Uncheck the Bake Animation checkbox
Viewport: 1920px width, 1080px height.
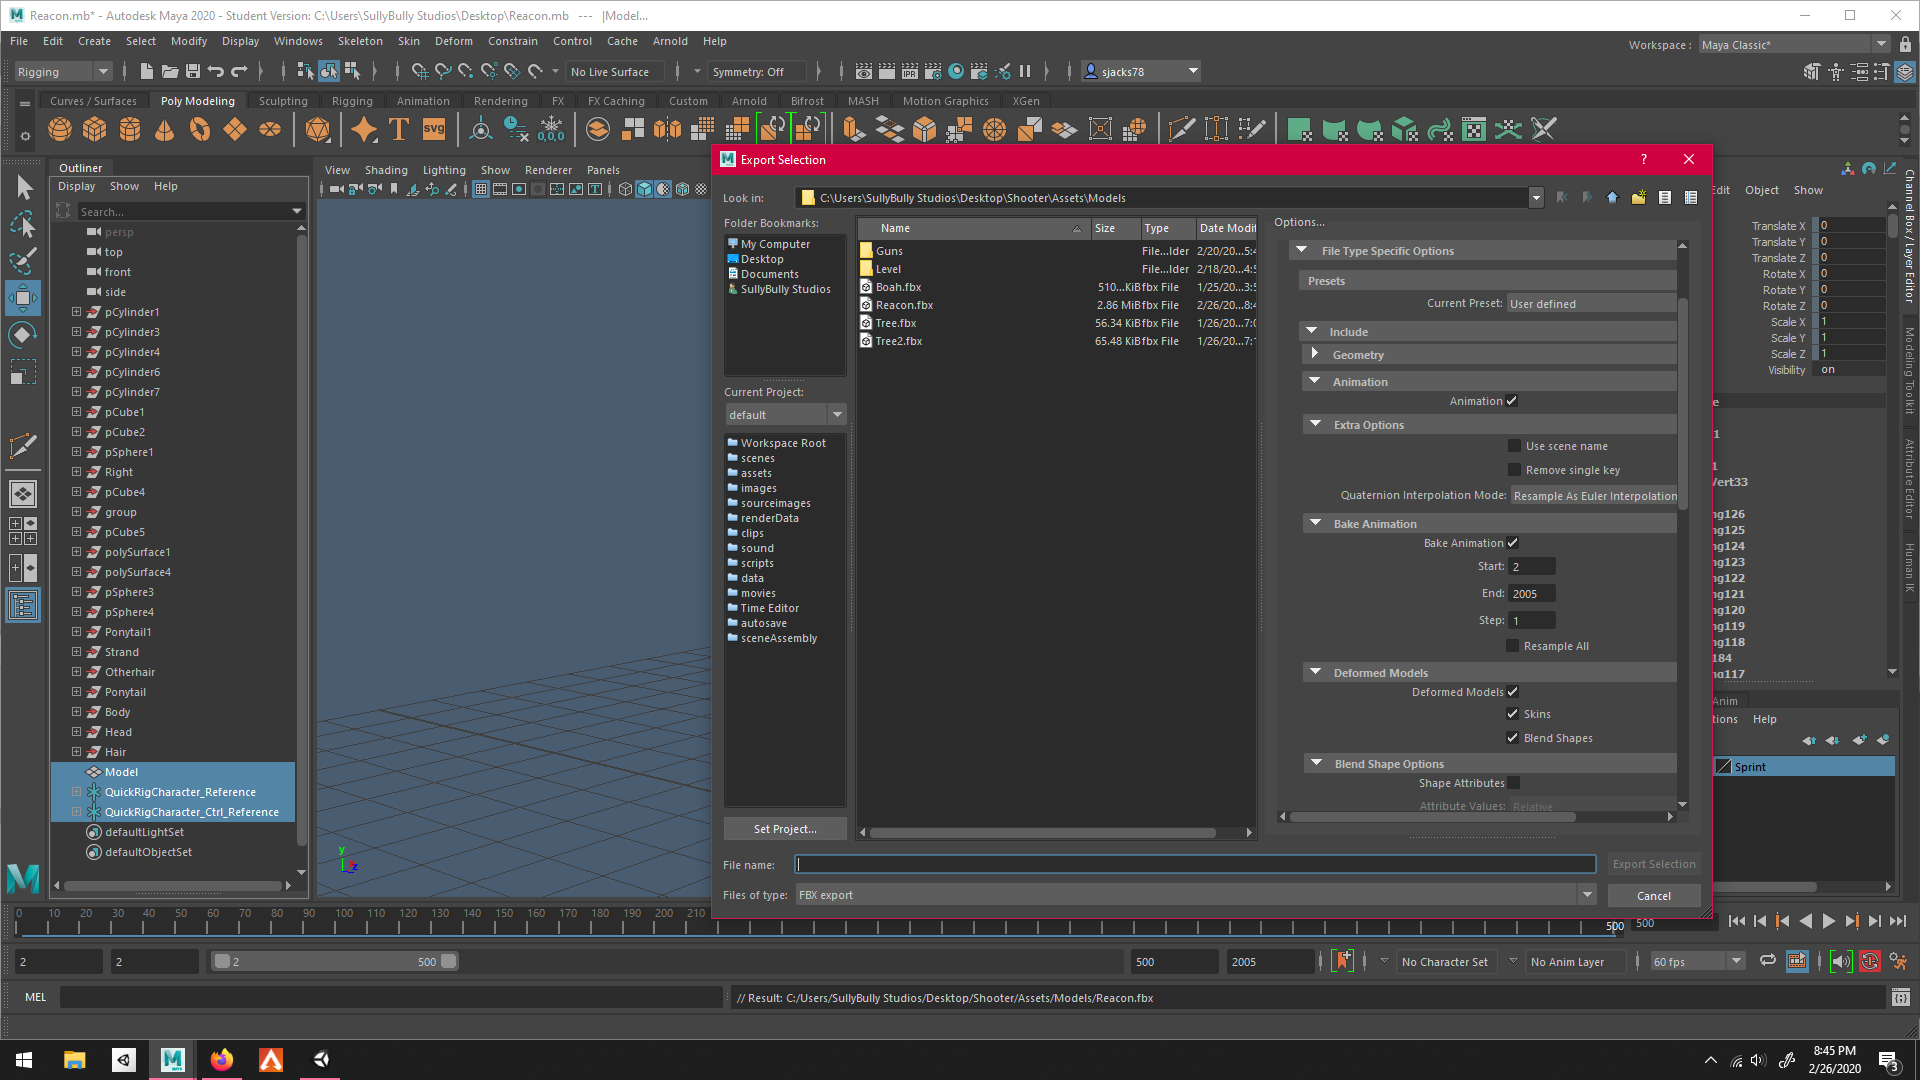(x=1513, y=543)
